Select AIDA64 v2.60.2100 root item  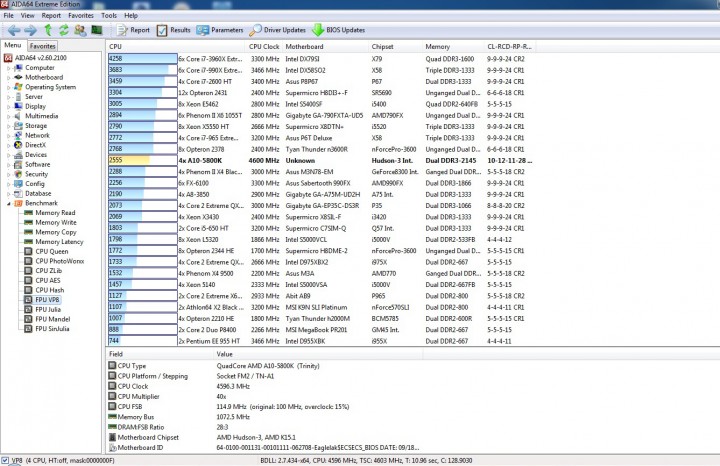point(35,58)
